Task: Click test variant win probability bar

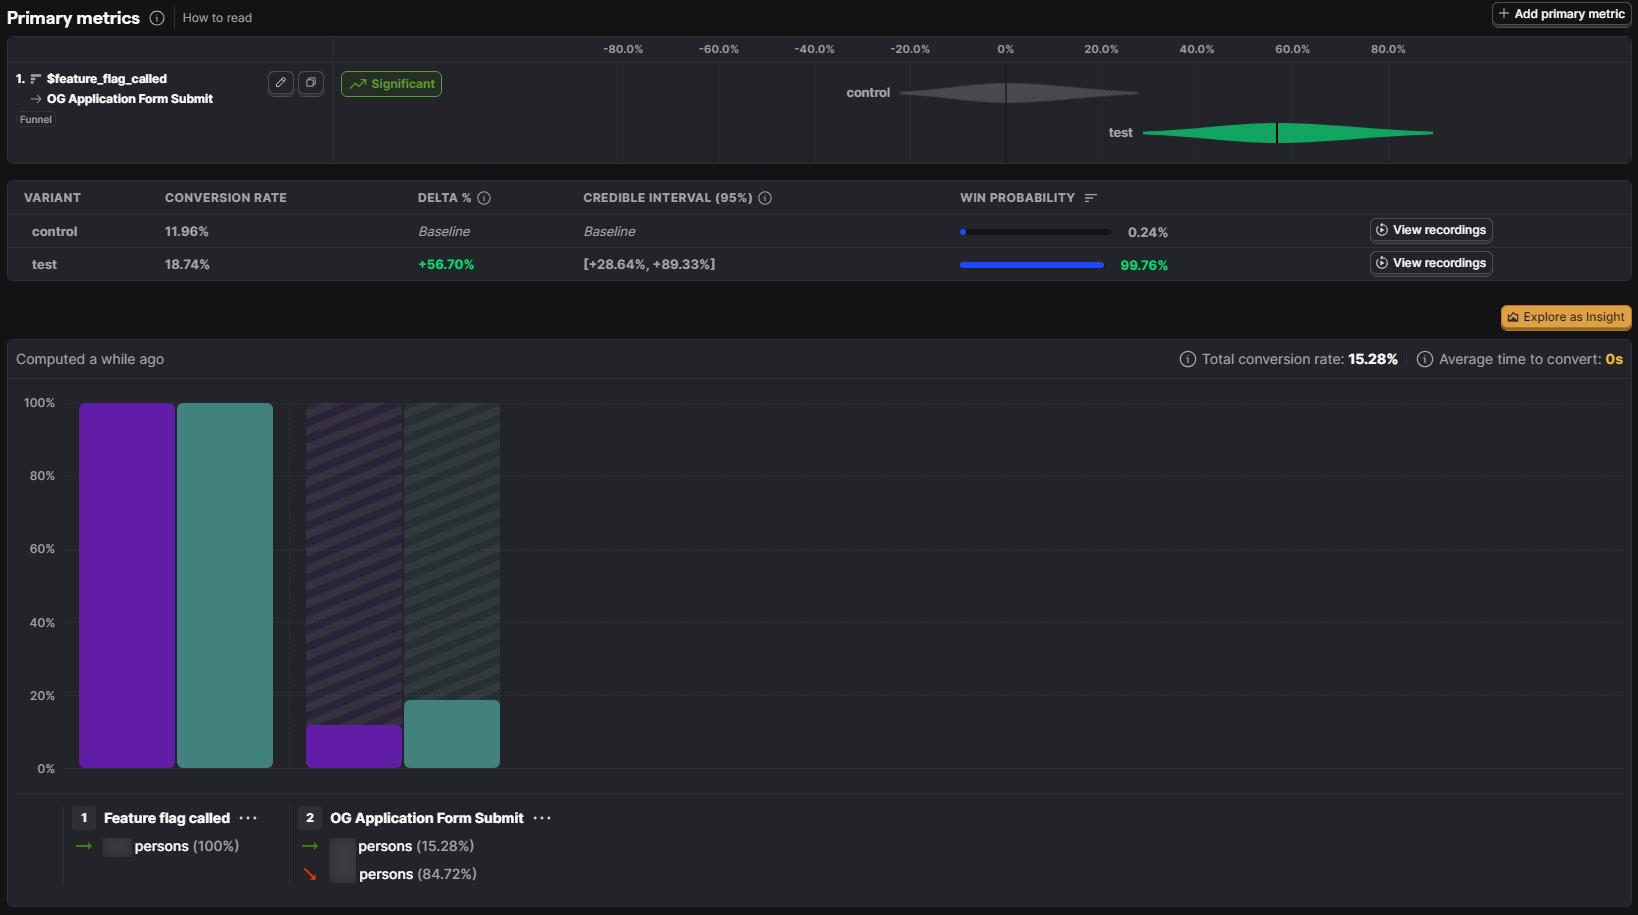Action: pyautogui.click(x=1031, y=265)
